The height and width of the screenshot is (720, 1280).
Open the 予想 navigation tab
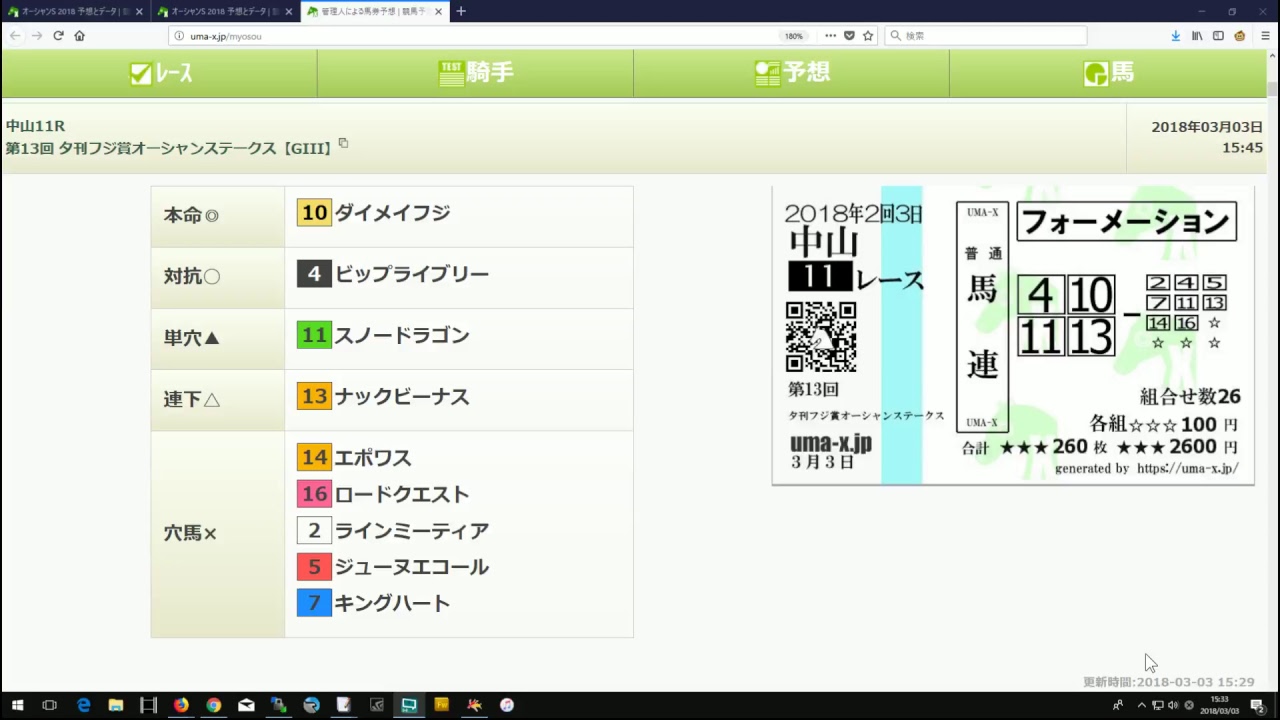[x=791, y=73]
